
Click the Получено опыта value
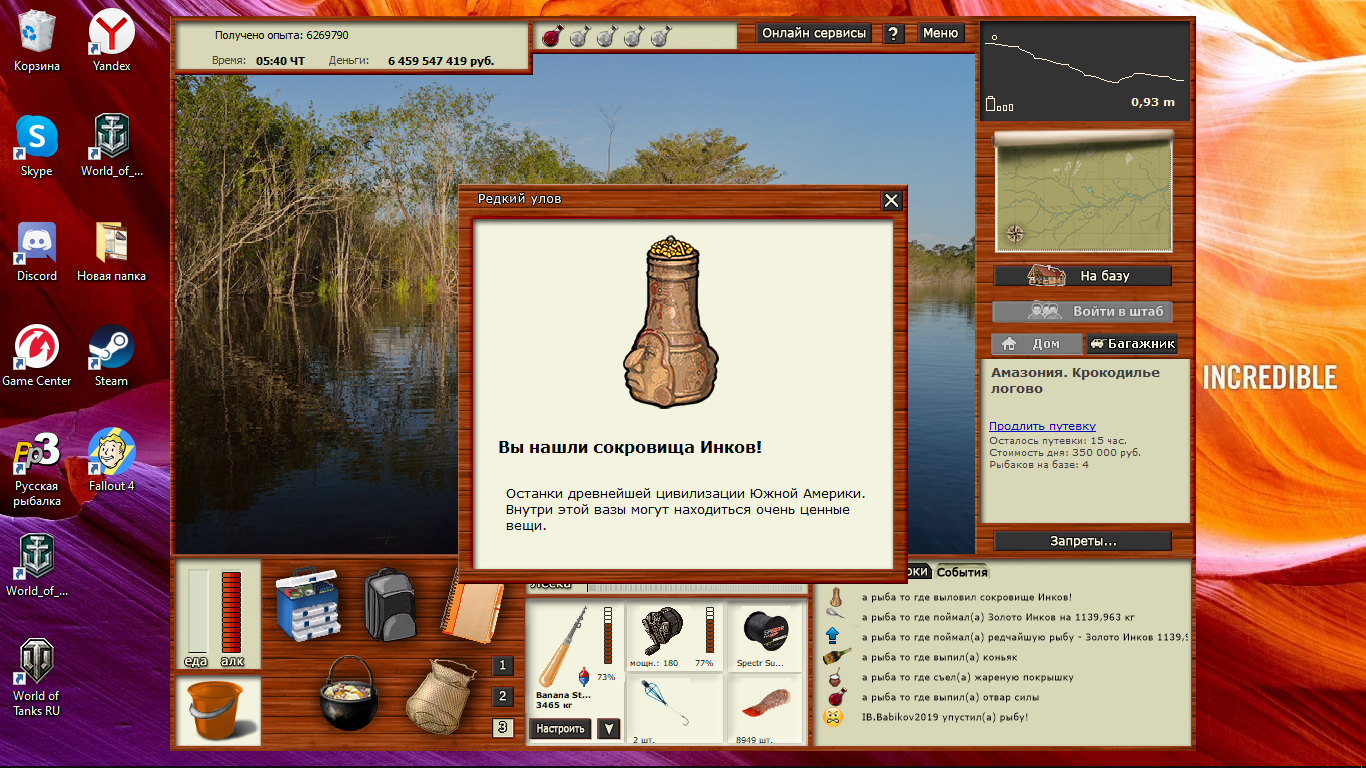281,35
